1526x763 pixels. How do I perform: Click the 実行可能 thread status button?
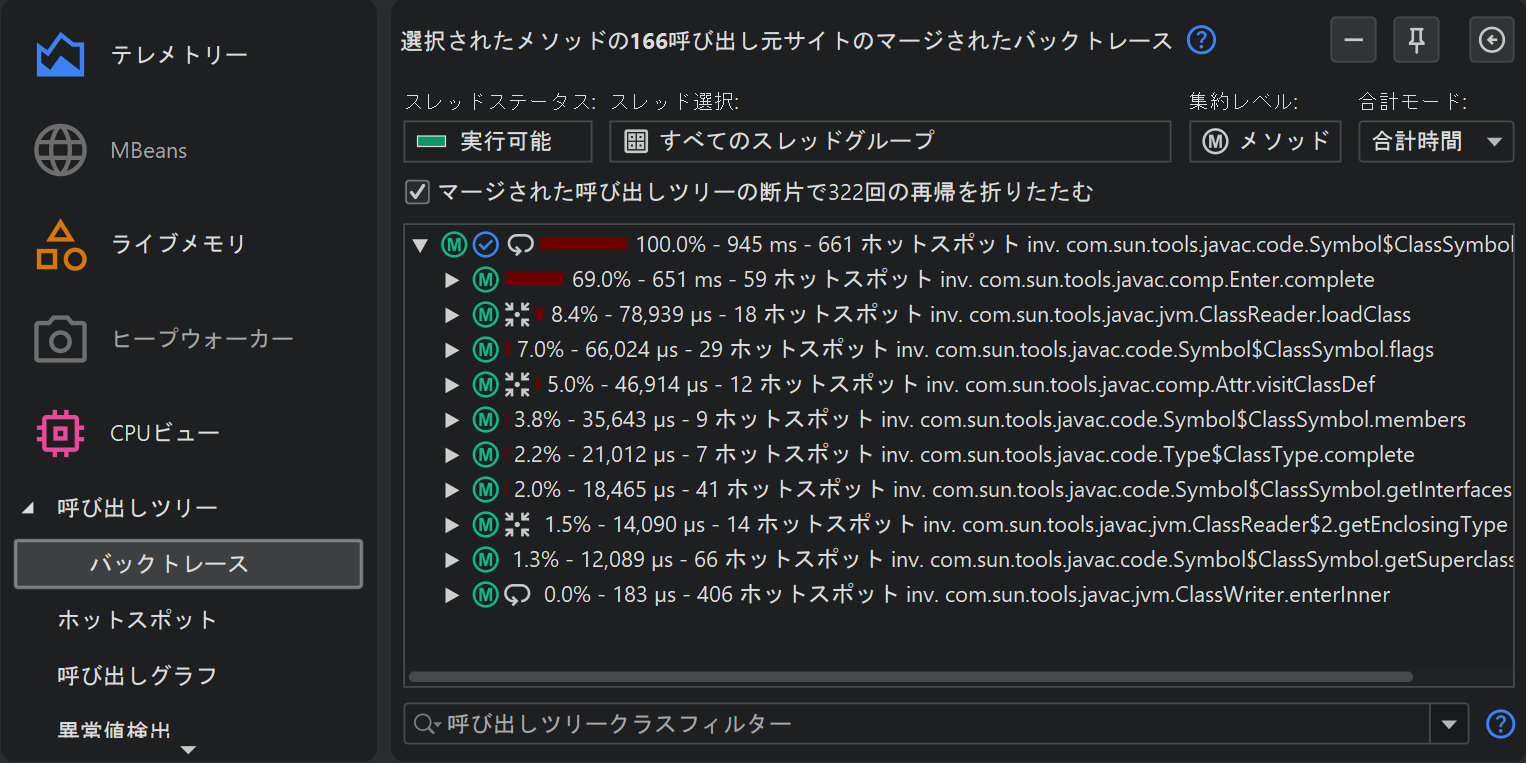(498, 142)
